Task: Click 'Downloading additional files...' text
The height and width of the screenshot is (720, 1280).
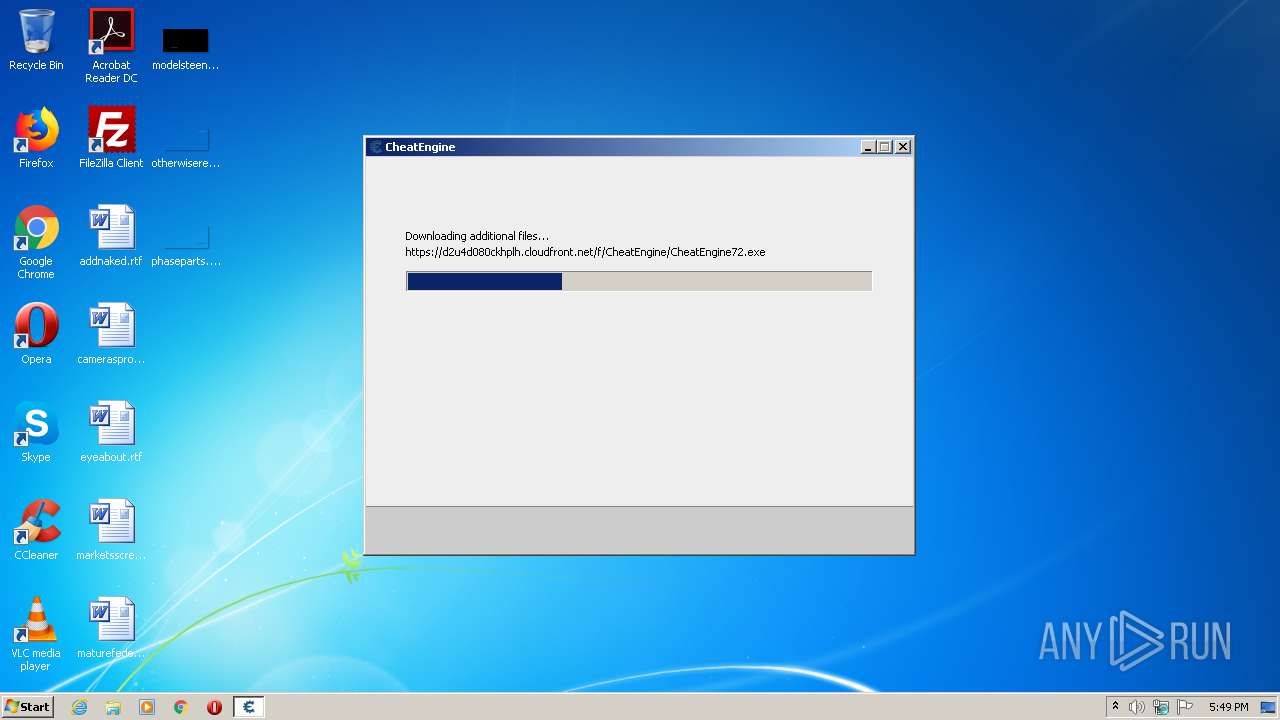Action: (x=477, y=236)
